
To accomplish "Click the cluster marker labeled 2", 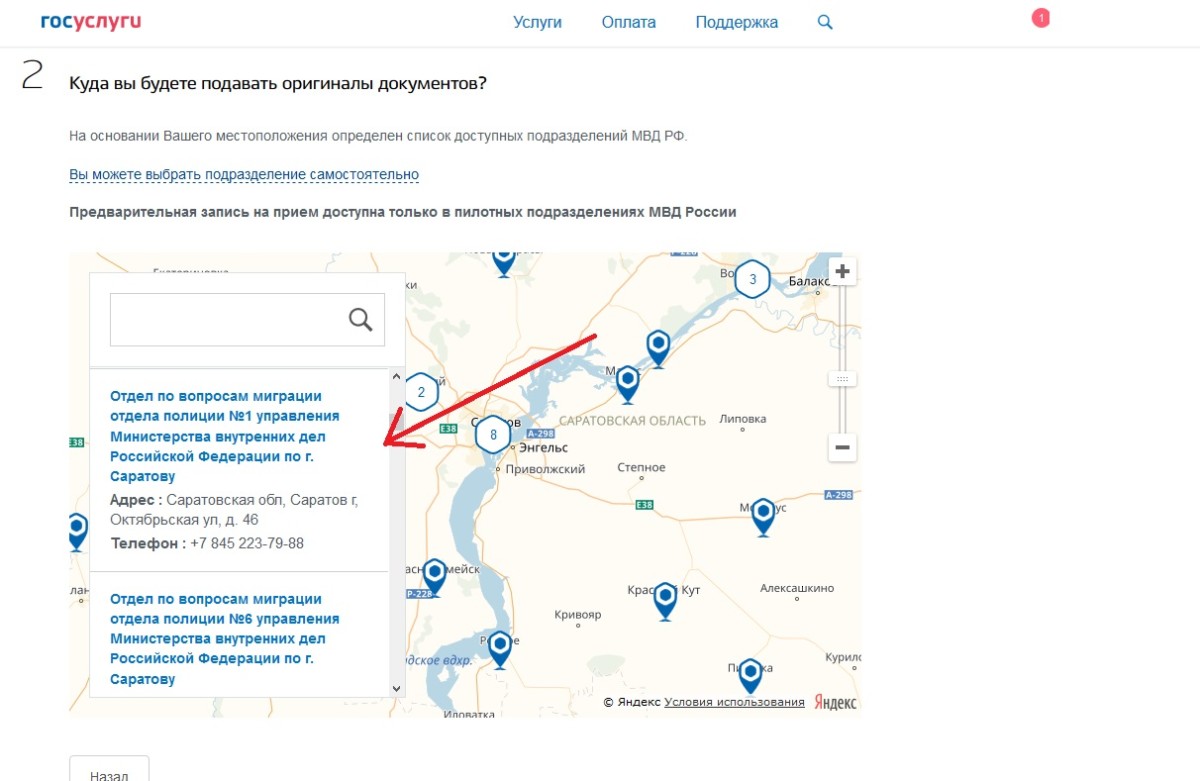I will click(x=421, y=392).
